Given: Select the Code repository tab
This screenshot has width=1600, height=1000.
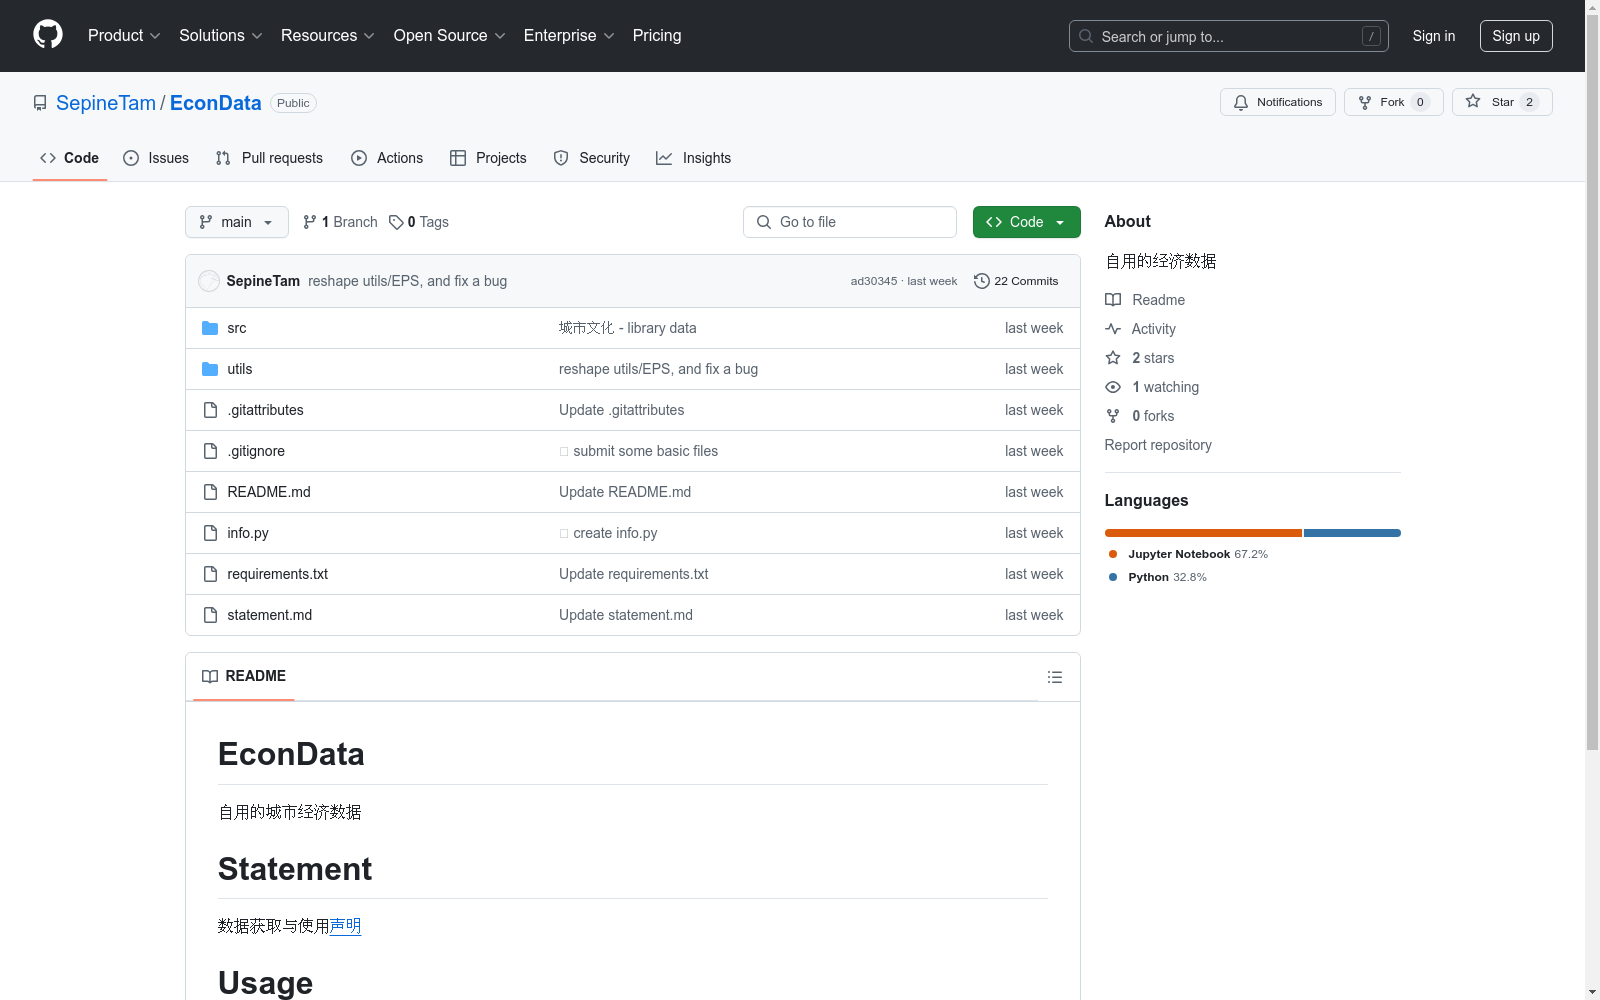Looking at the screenshot, I should point(70,158).
